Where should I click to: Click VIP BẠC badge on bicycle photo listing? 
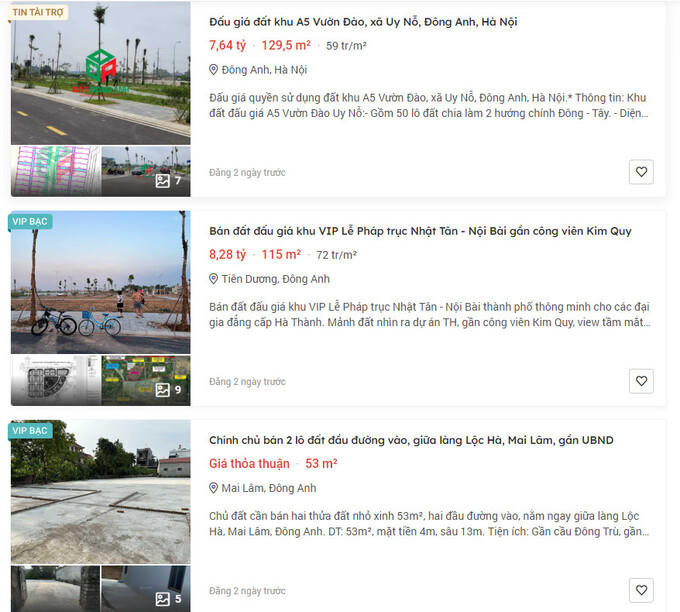click(x=30, y=222)
